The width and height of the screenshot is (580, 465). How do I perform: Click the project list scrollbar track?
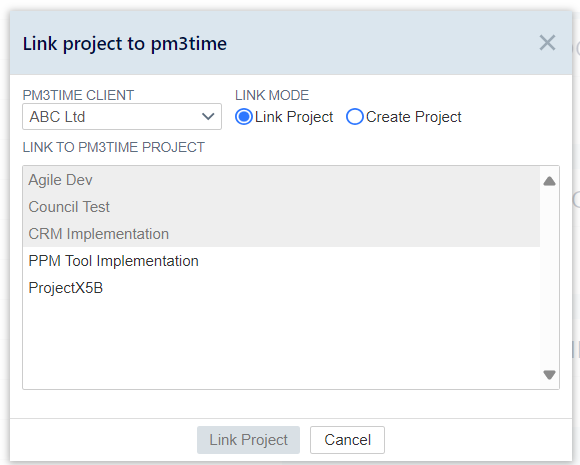[549, 277]
